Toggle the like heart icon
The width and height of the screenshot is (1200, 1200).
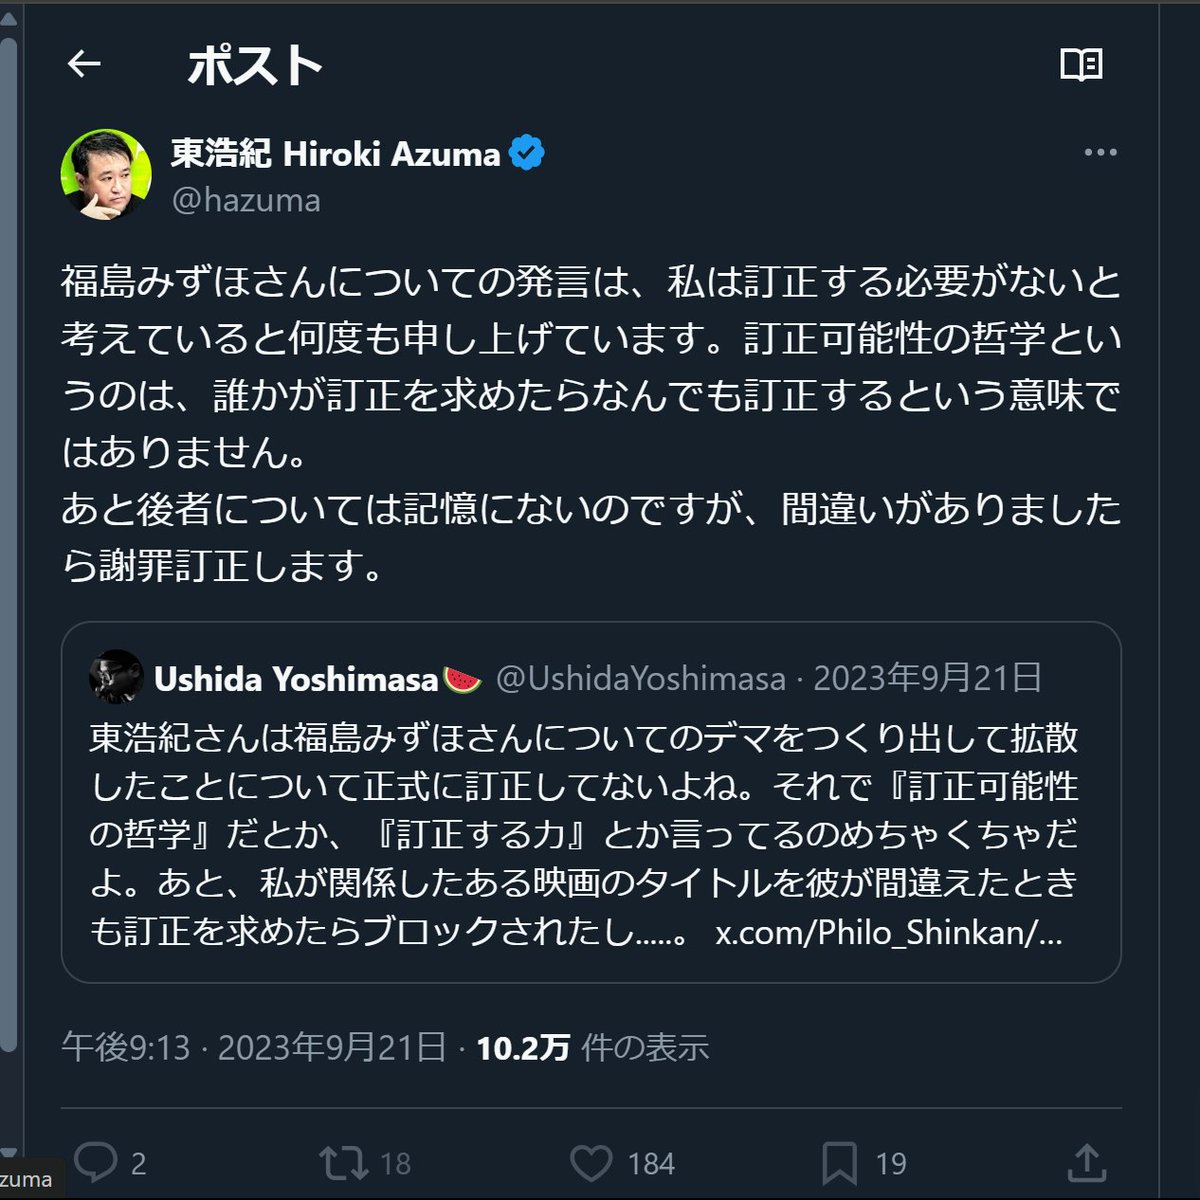591,1162
